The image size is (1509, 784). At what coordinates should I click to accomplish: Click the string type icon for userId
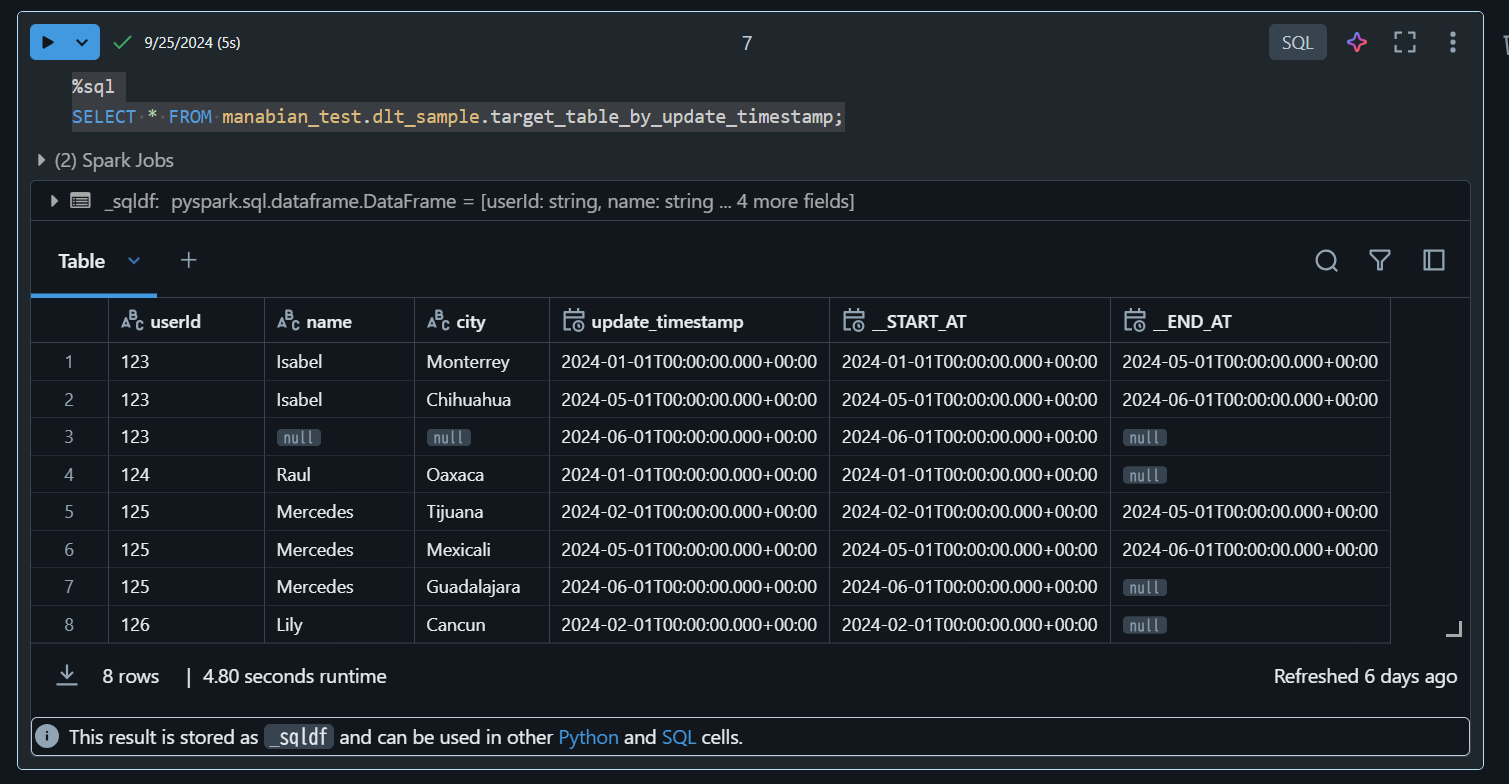tap(132, 320)
